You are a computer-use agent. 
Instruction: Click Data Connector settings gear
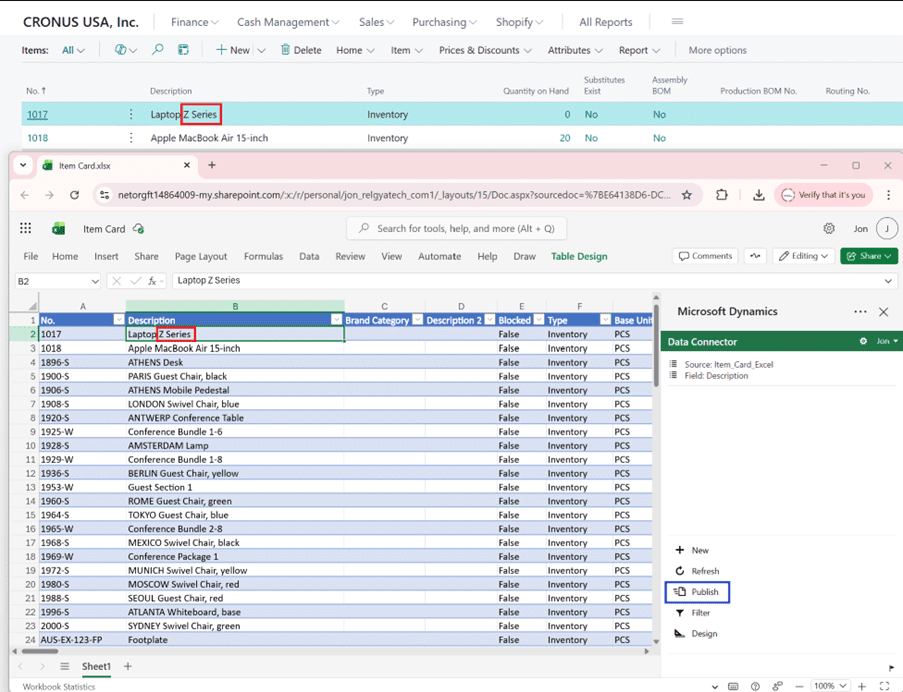point(863,342)
